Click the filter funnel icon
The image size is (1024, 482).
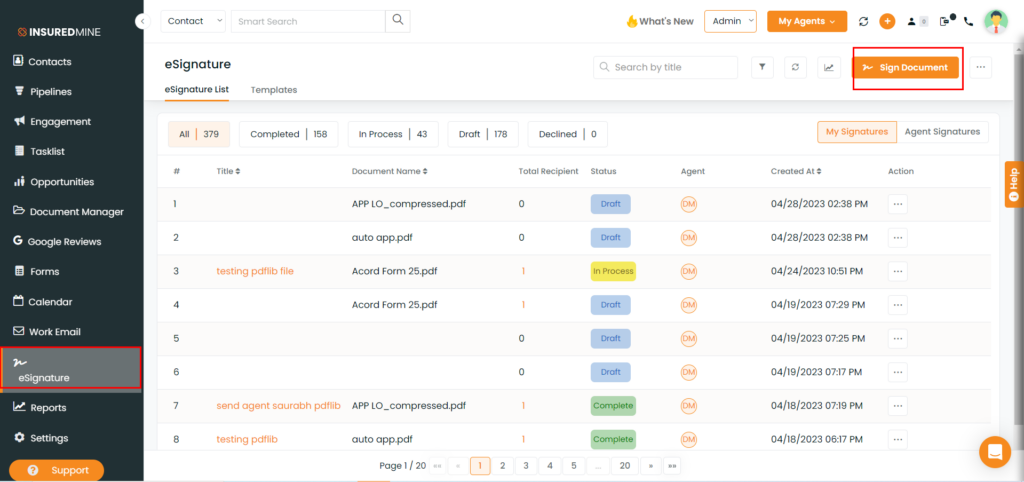click(x=762, y=67)
